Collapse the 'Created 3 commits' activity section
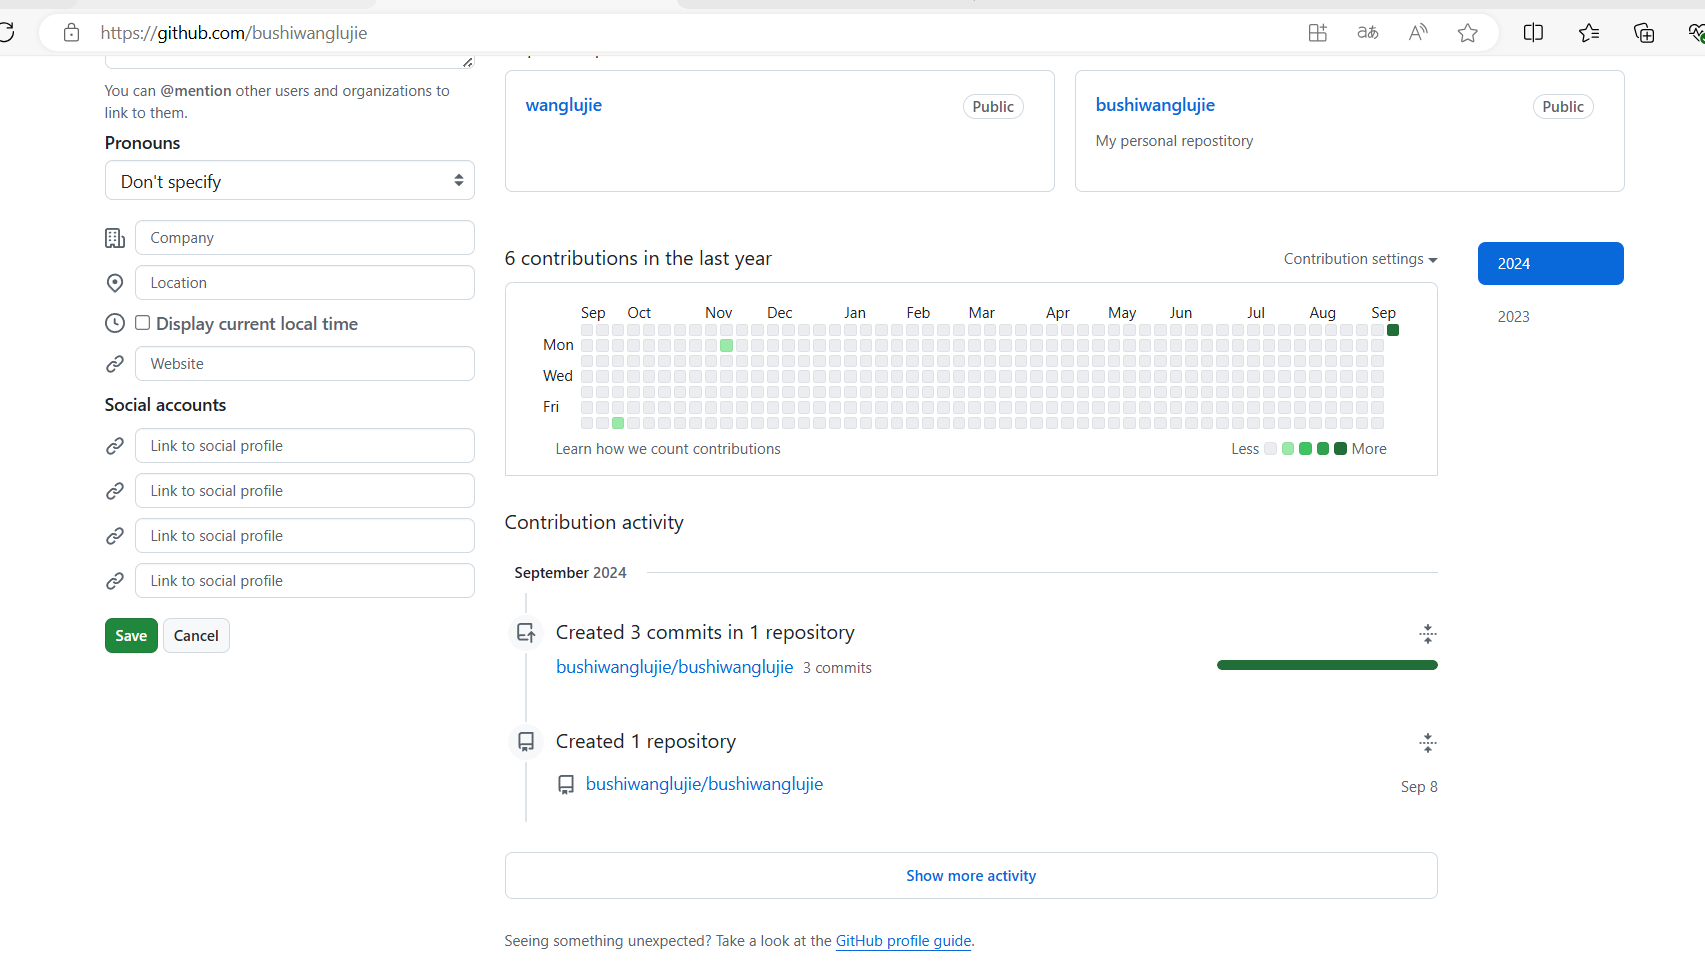The height and width of the screenshot is (969, 1705). click(x=1428, y=633)
